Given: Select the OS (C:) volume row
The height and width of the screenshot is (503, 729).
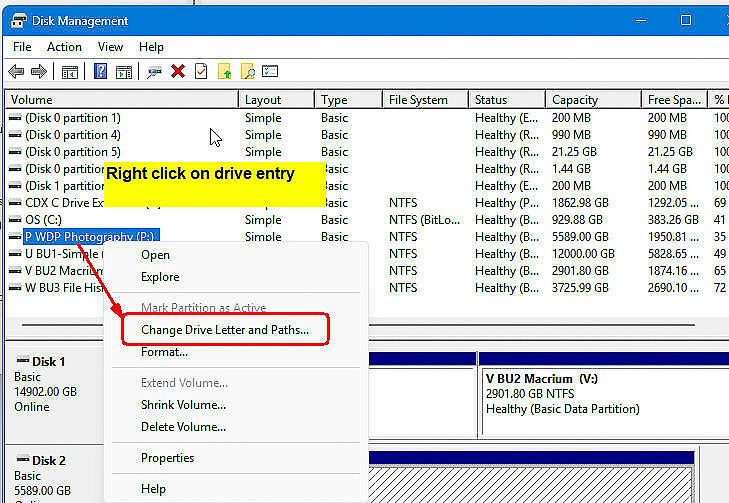Looking at the screenshot, I should pyautogui.click(x=43, y=220).
